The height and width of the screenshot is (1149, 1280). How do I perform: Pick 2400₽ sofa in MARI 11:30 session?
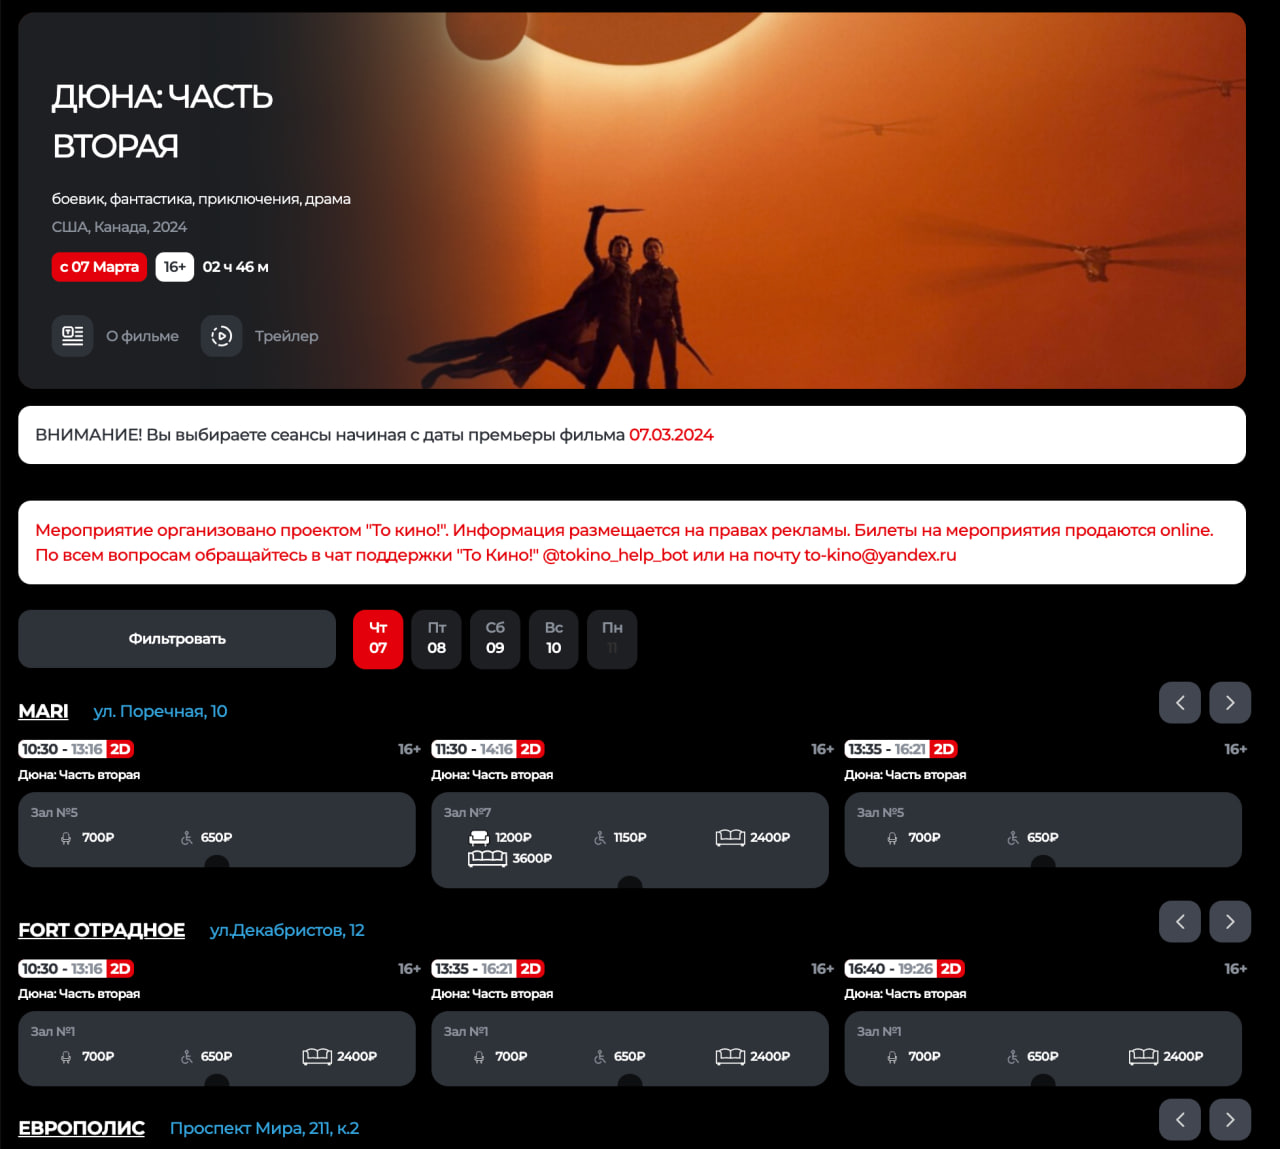[753, 838]
